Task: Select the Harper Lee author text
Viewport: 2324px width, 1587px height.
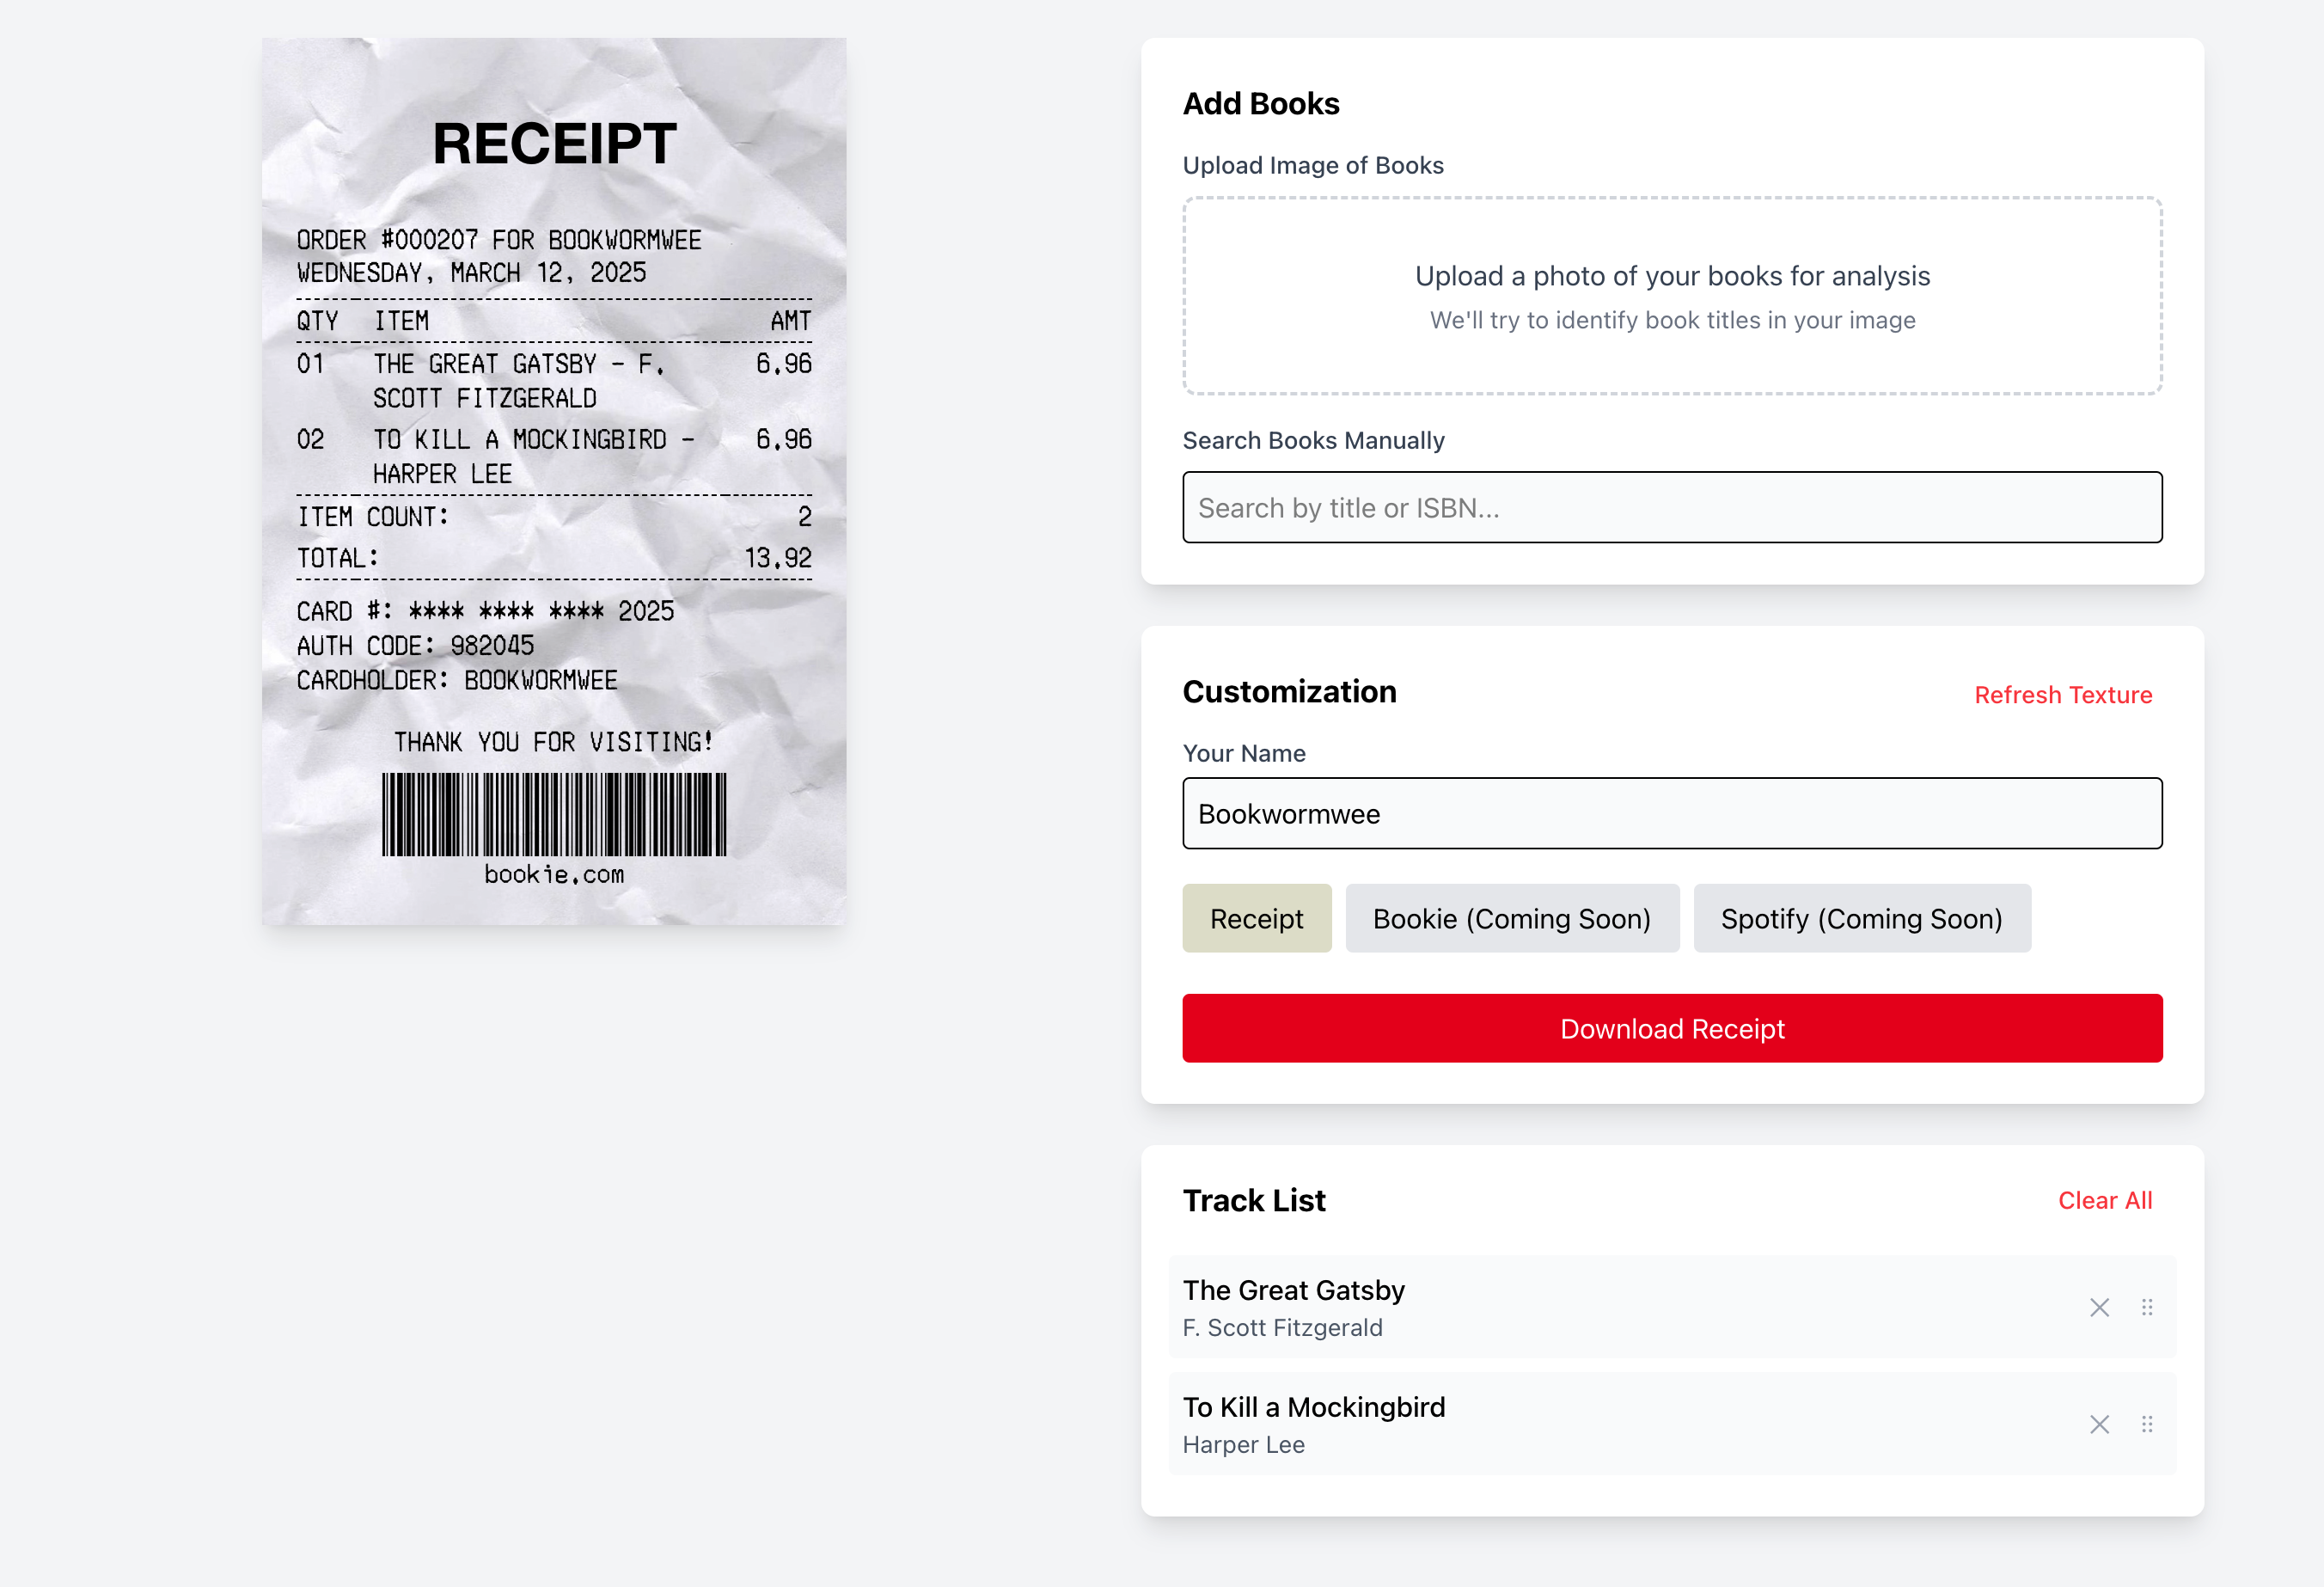Action: pyautogui.click(x=1243, y=1445)
